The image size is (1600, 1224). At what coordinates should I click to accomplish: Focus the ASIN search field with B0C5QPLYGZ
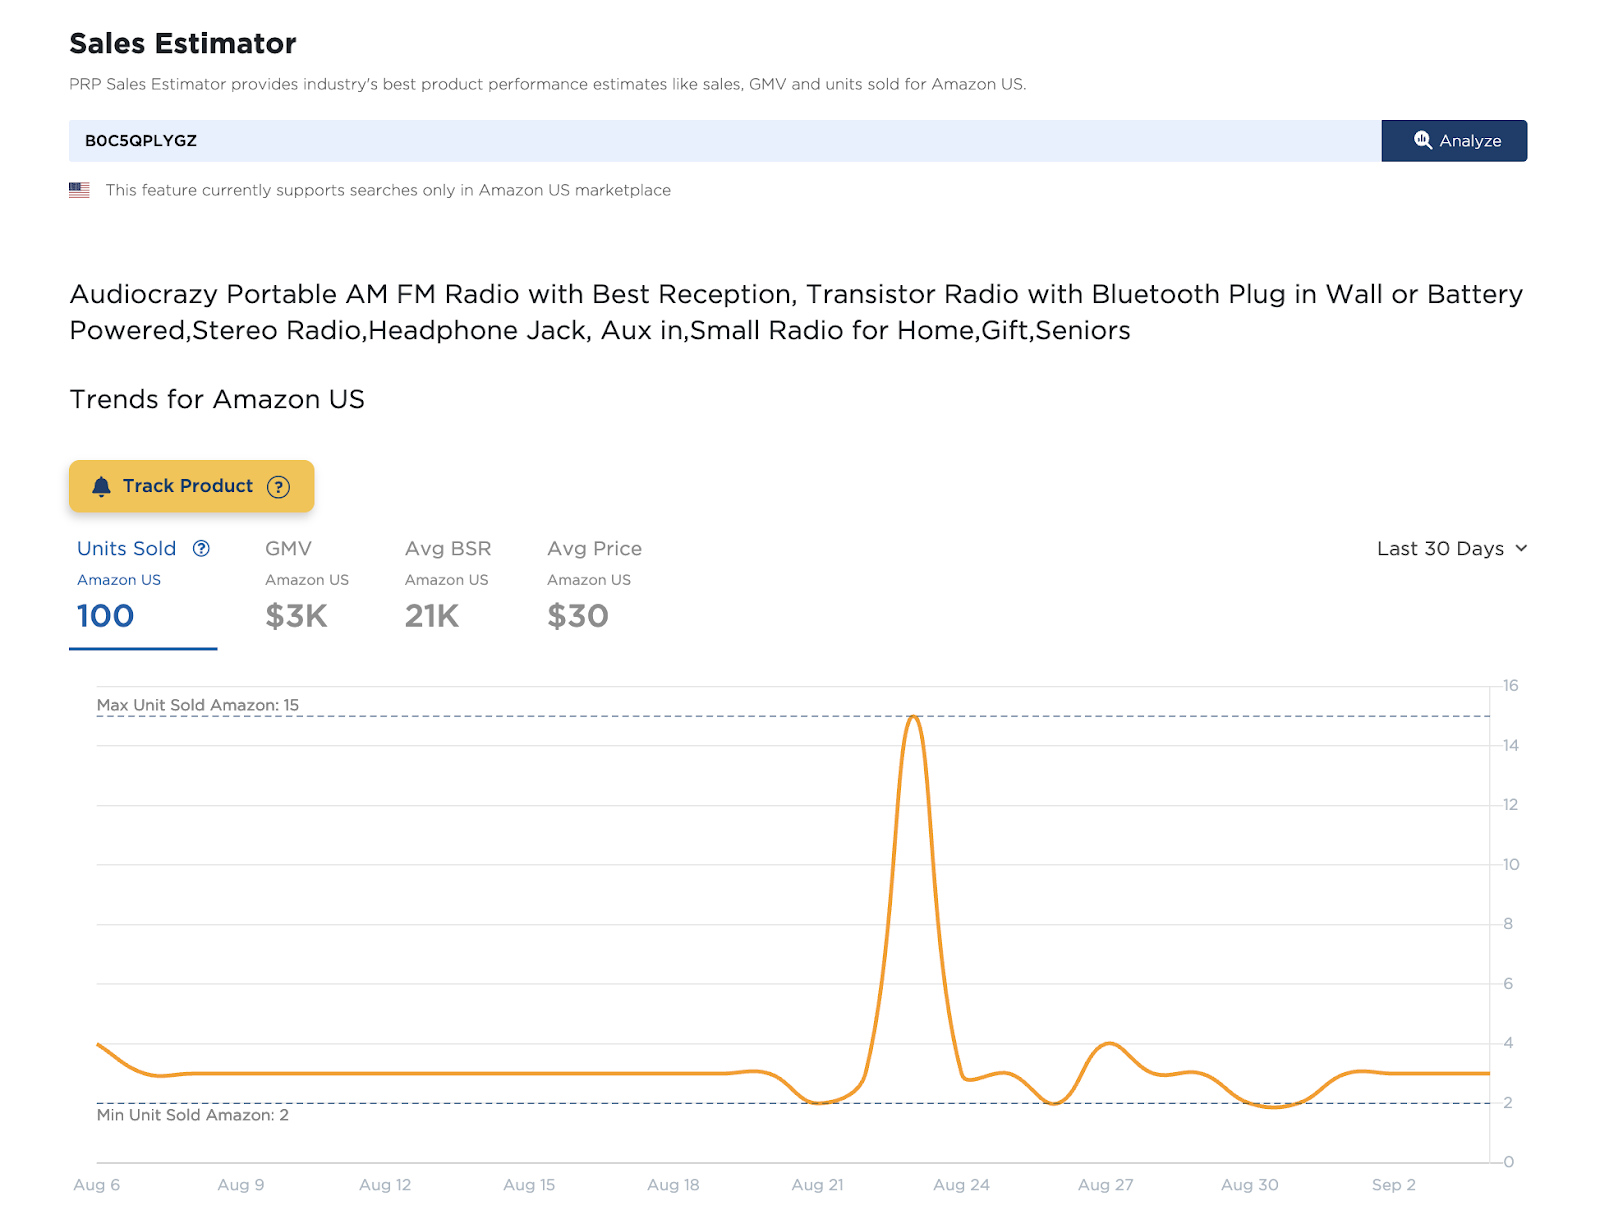pyautogui.click(x=700, y=141)
